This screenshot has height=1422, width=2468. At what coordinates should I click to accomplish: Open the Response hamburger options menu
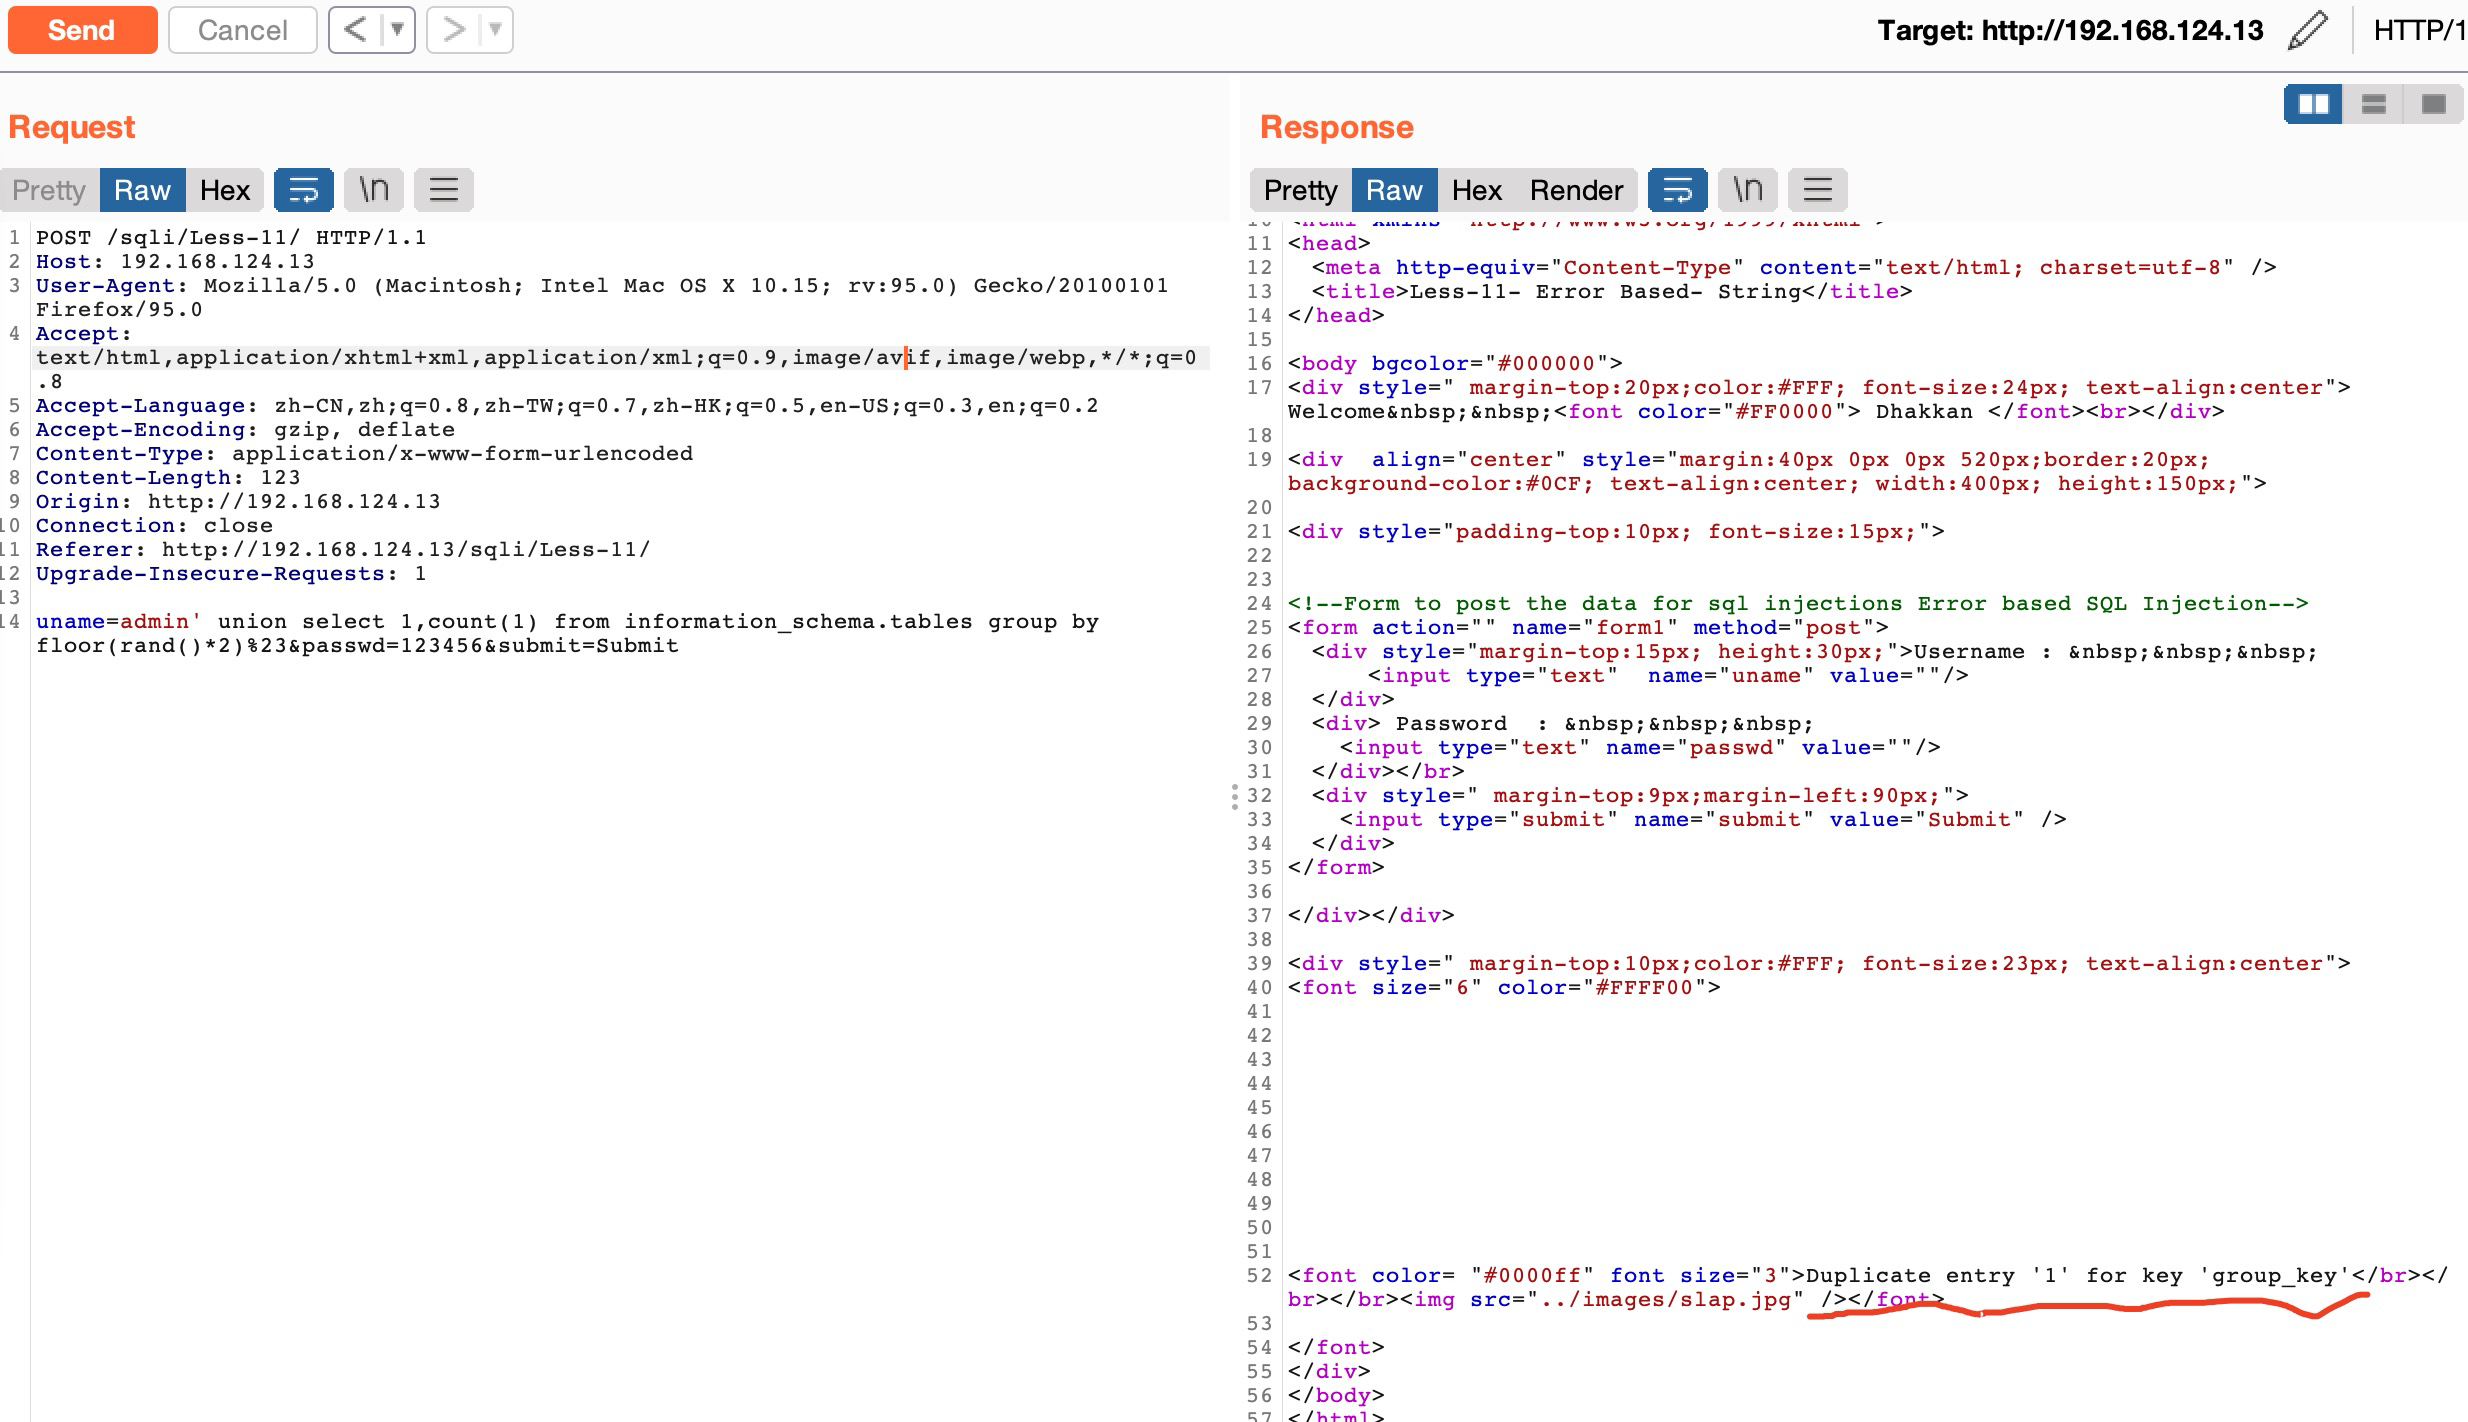pyautogui.click(x=1817, y=190)
